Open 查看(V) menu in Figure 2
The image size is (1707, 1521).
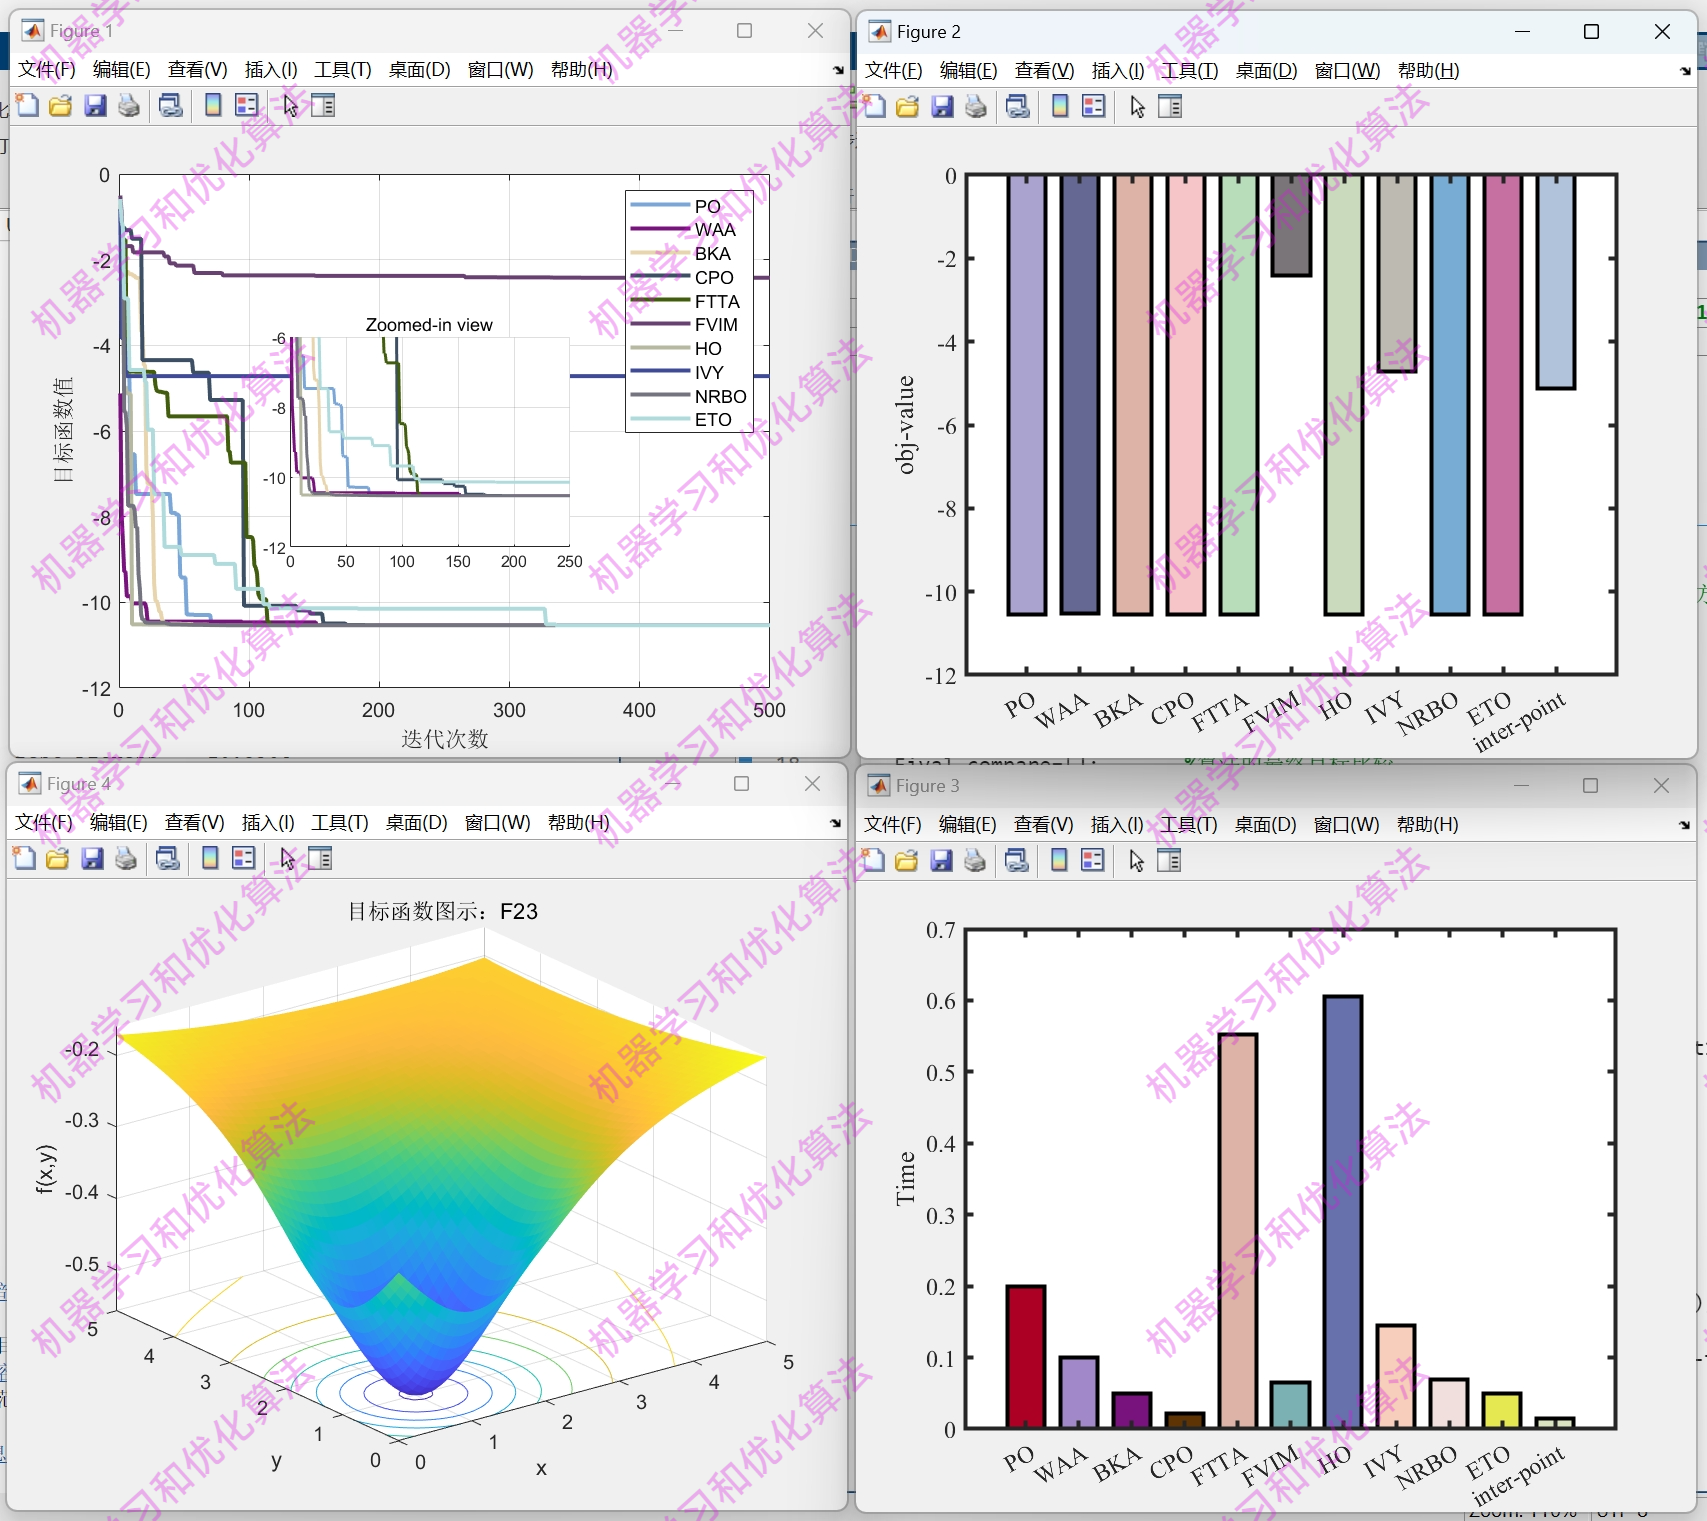(x=1045, y=70)
